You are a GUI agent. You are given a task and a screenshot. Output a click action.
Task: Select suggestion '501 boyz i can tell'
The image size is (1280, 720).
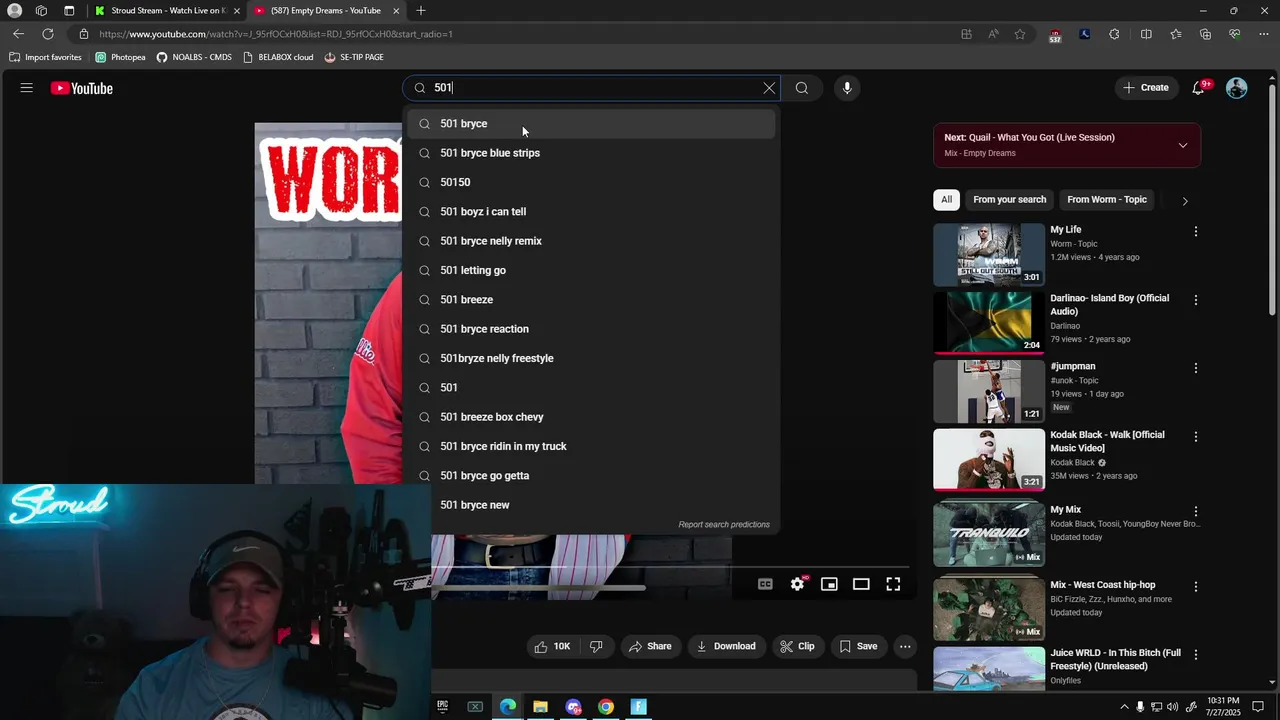click(591, 212)
